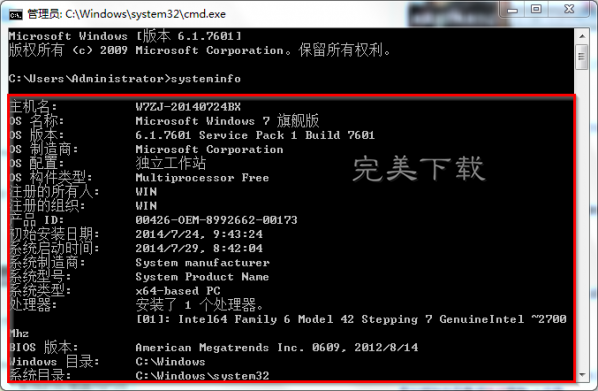Click the scrollbar down arrow
The height and width of the screenshot is (391, 598).
pos(582,375)
